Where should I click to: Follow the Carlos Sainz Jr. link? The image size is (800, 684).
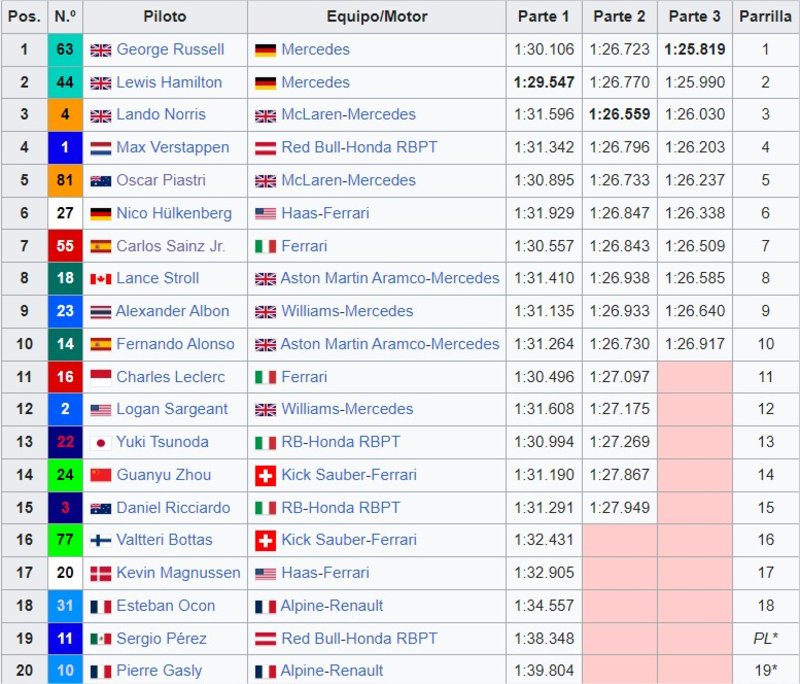click(x=170, y=246)
